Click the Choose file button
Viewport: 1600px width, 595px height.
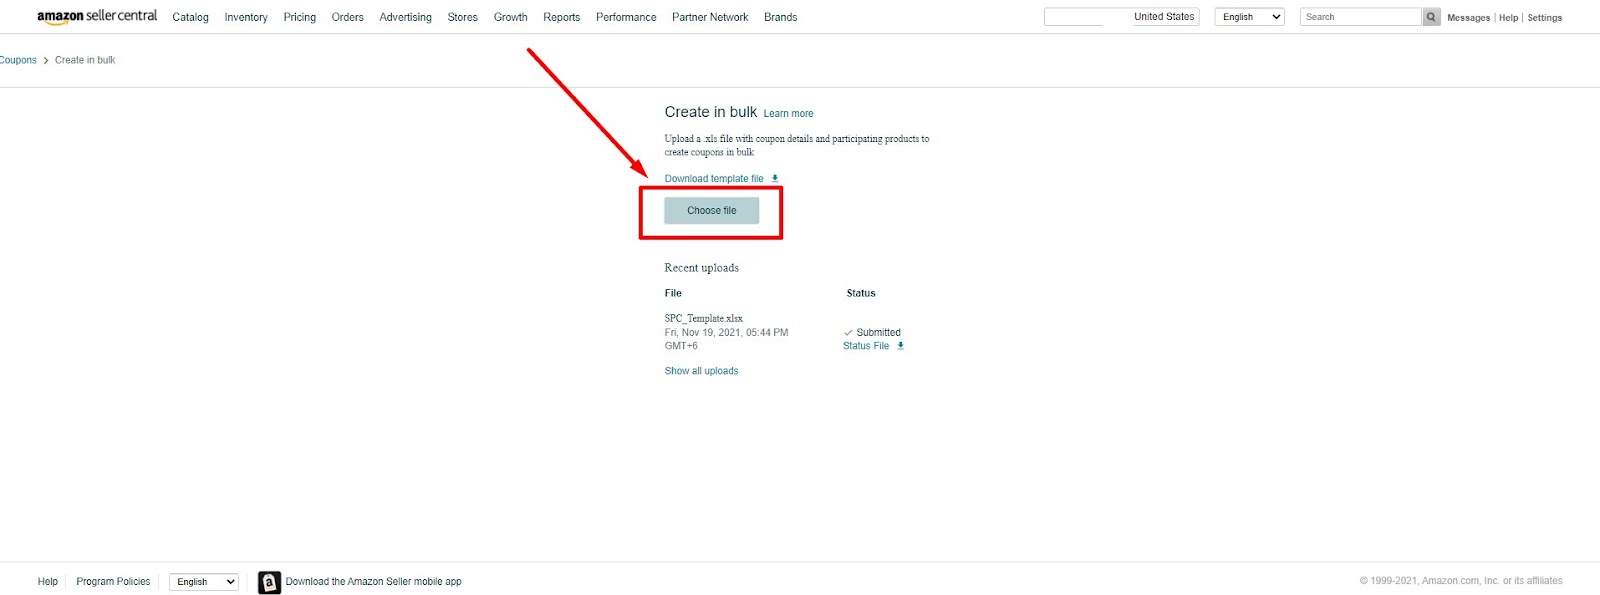click(711, 210)
